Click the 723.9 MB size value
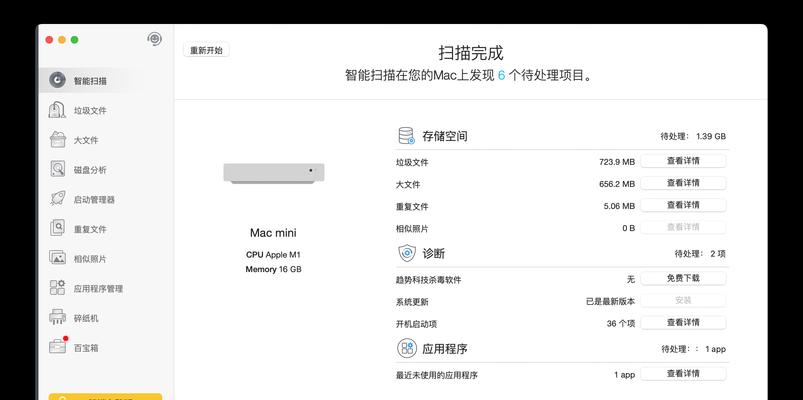This screenshot has height=400, width=803. (617, 162)
